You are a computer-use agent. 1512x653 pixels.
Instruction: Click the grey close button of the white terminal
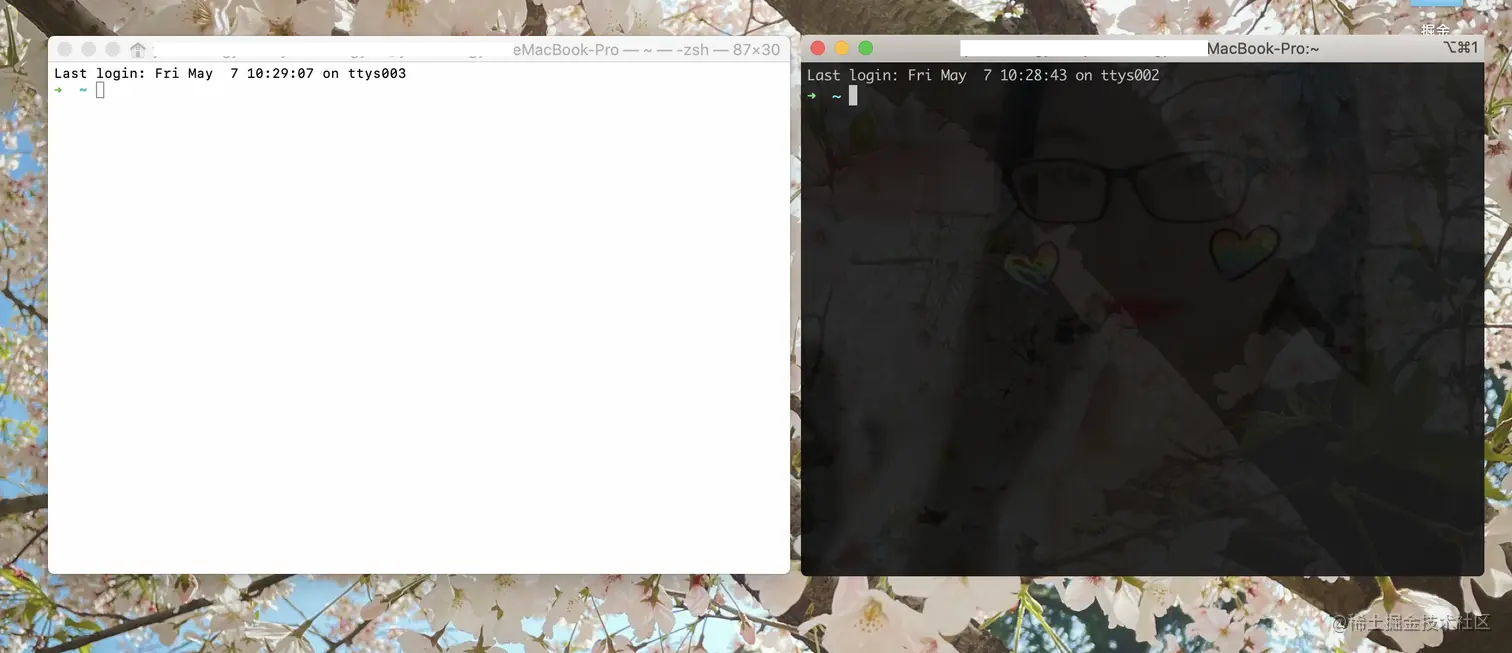click(x=65, y=49)
